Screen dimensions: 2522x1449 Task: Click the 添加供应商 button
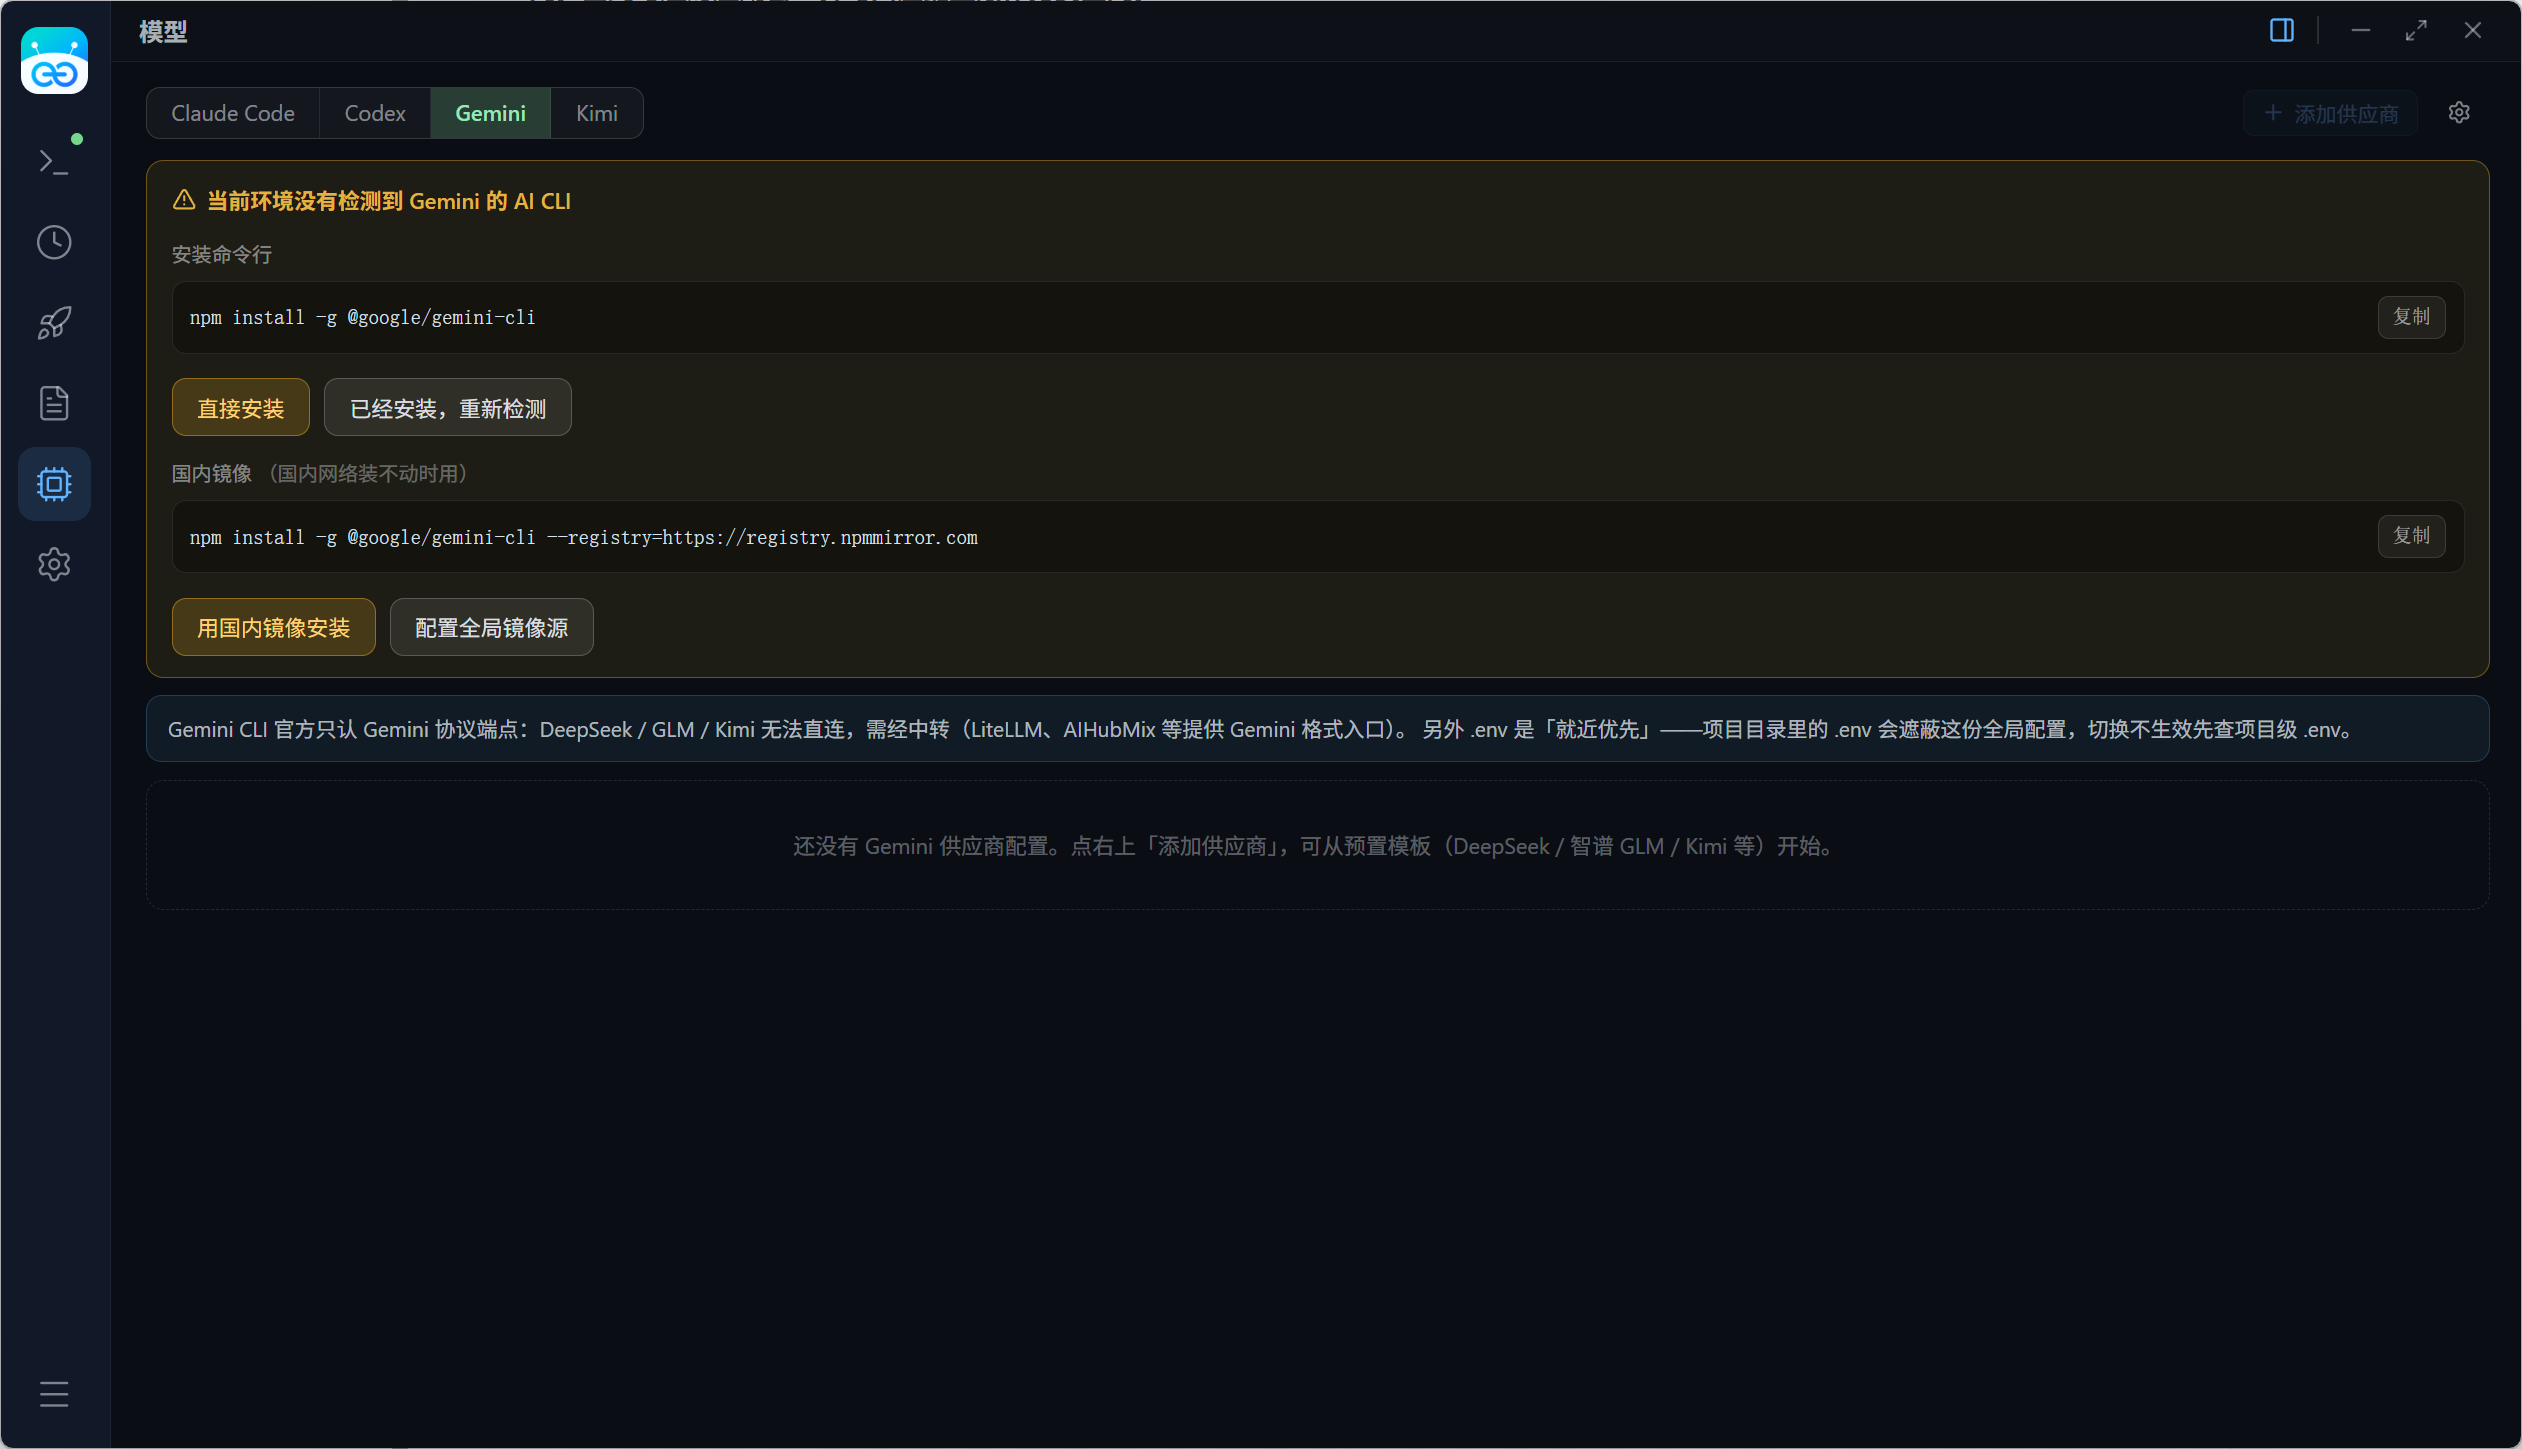(2330, 113)
